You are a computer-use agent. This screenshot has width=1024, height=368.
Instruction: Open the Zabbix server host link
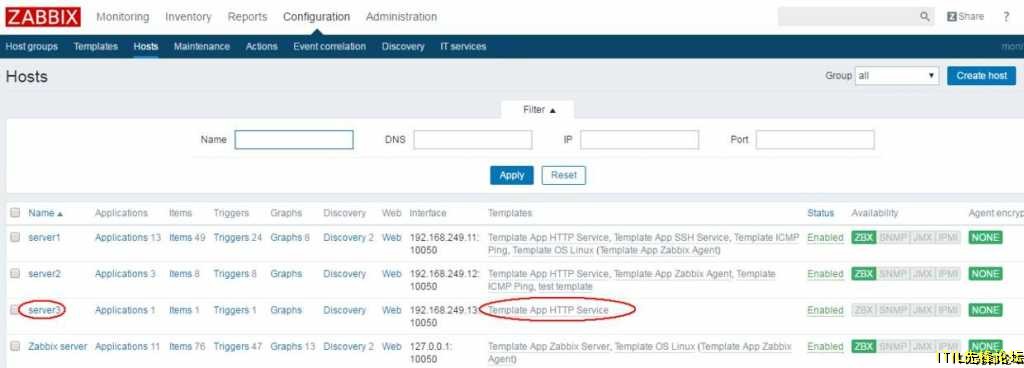coord(57,346)
